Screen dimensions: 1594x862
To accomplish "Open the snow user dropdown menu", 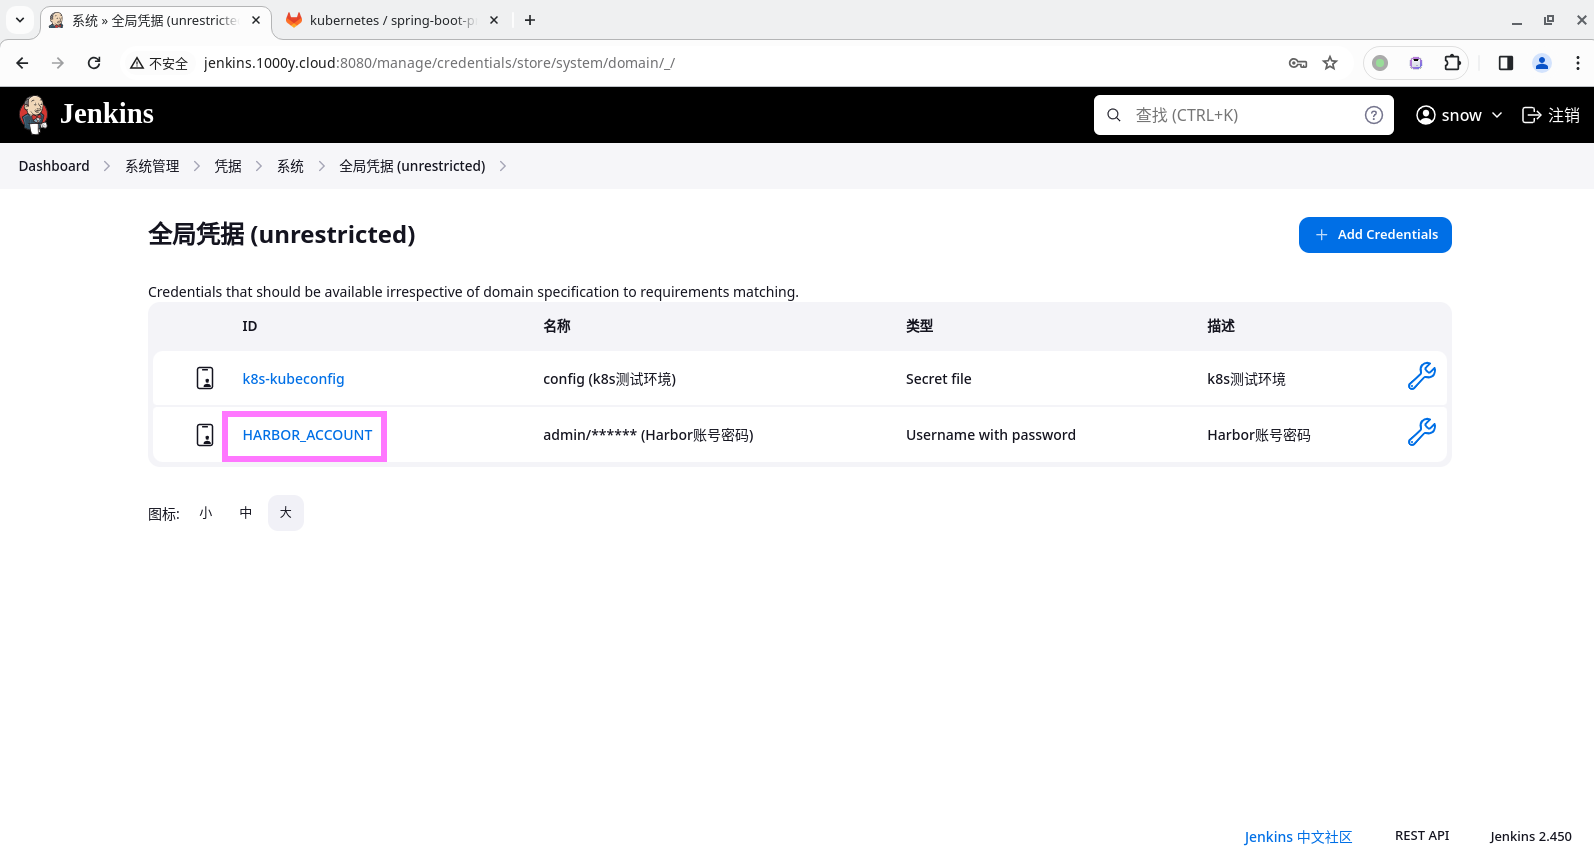I will point(1460,115).
